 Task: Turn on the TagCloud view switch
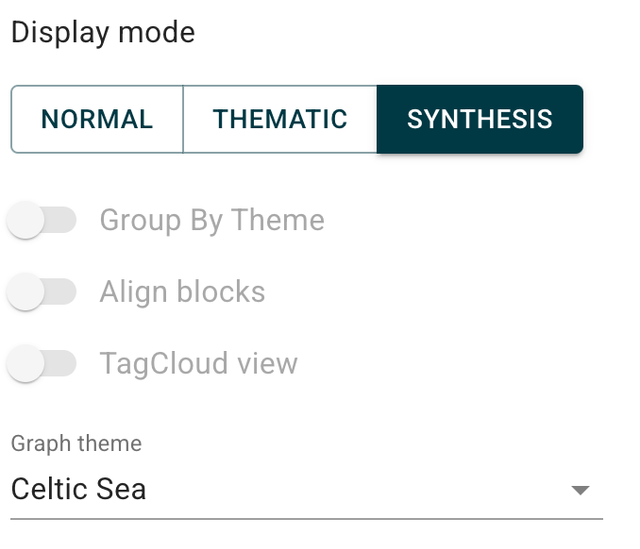click(42, 364)
